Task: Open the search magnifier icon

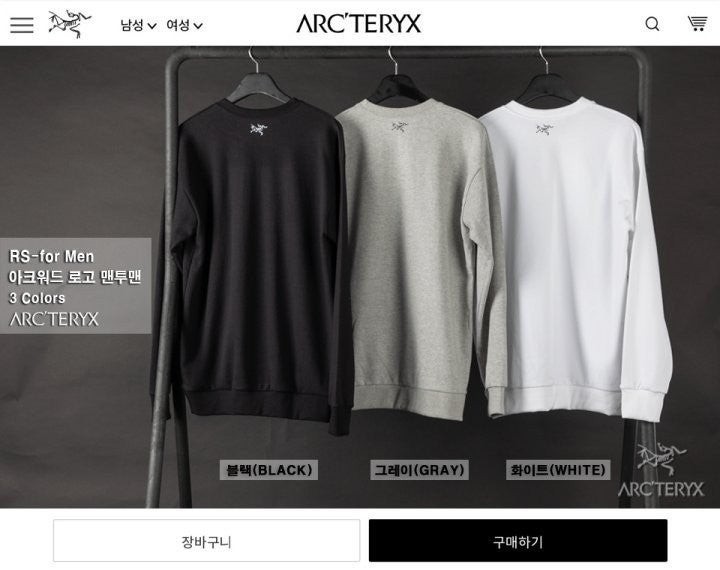Action: [x=652, y=23]
